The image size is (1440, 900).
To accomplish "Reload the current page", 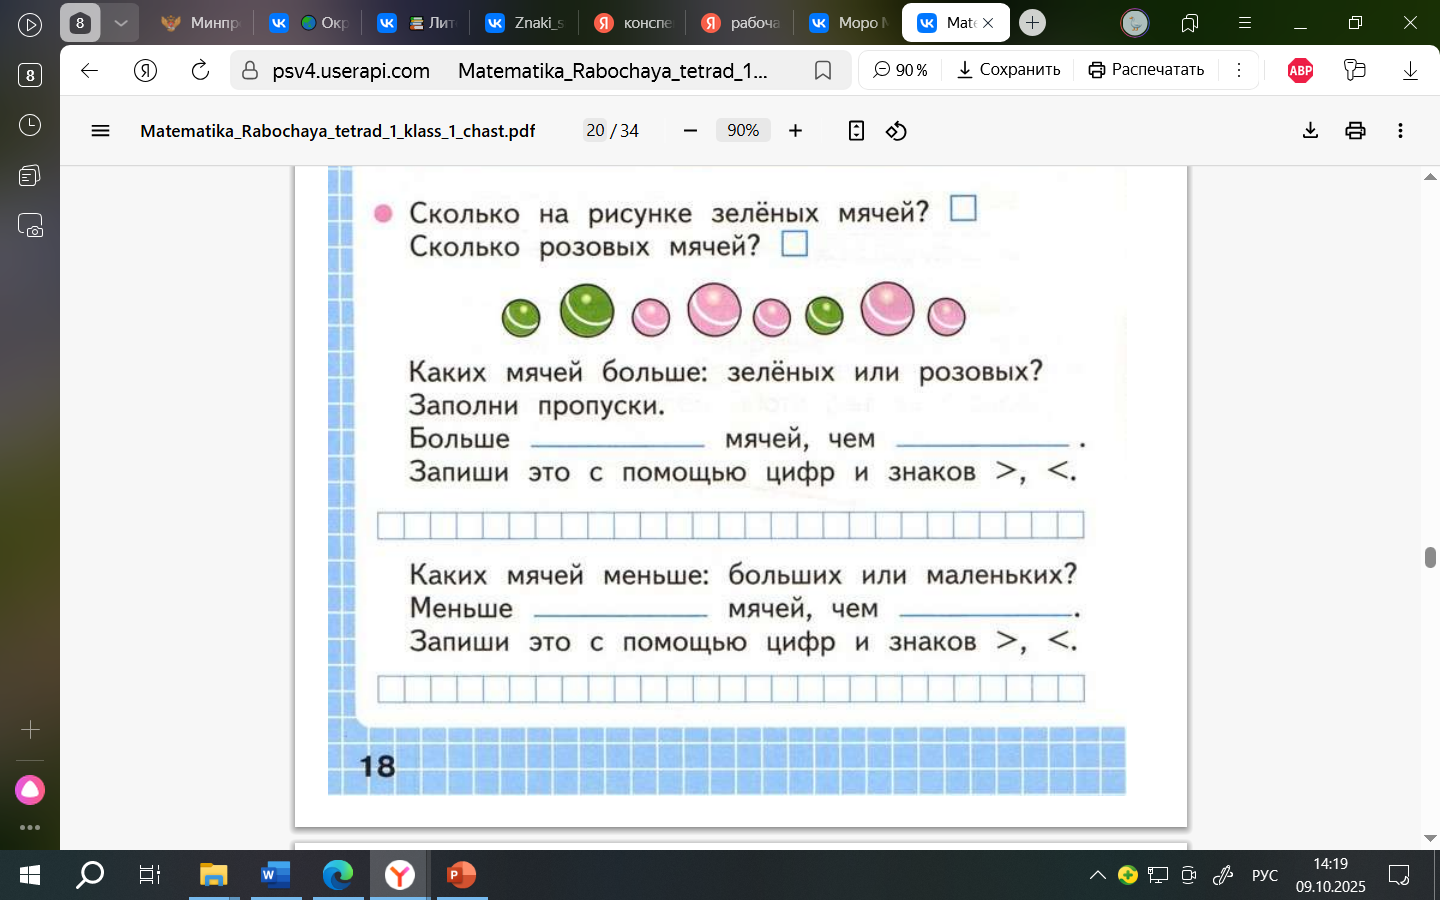I will (200, 70).
